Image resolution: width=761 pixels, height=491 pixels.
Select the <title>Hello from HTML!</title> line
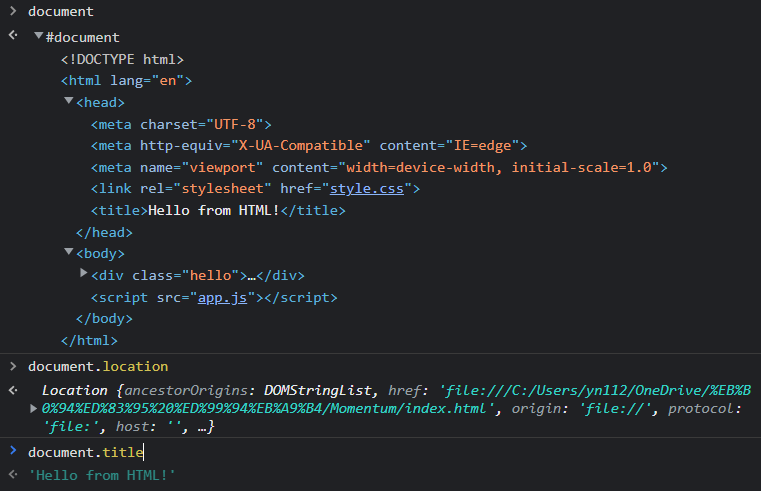[218, 211]
